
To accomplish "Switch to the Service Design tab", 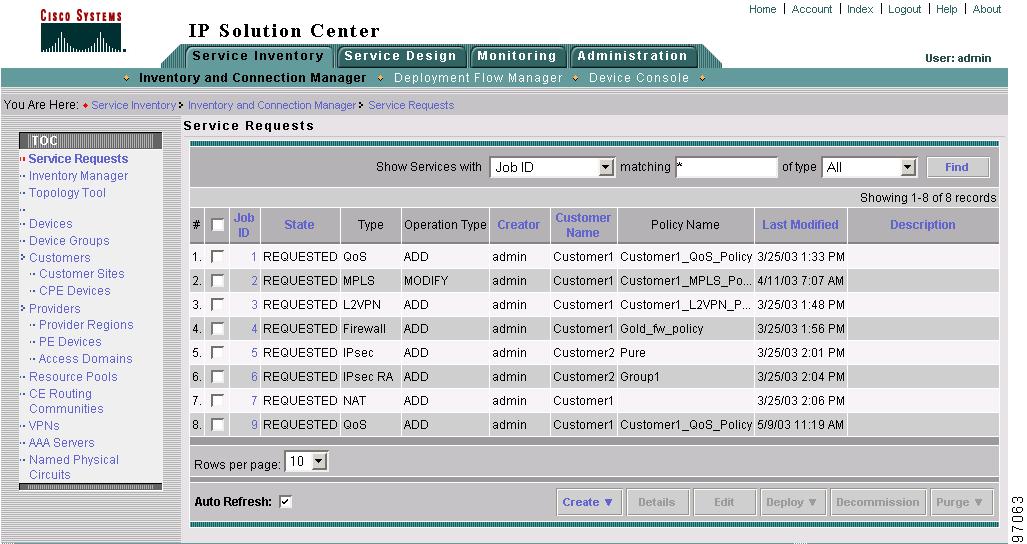I will coord(401,56).
